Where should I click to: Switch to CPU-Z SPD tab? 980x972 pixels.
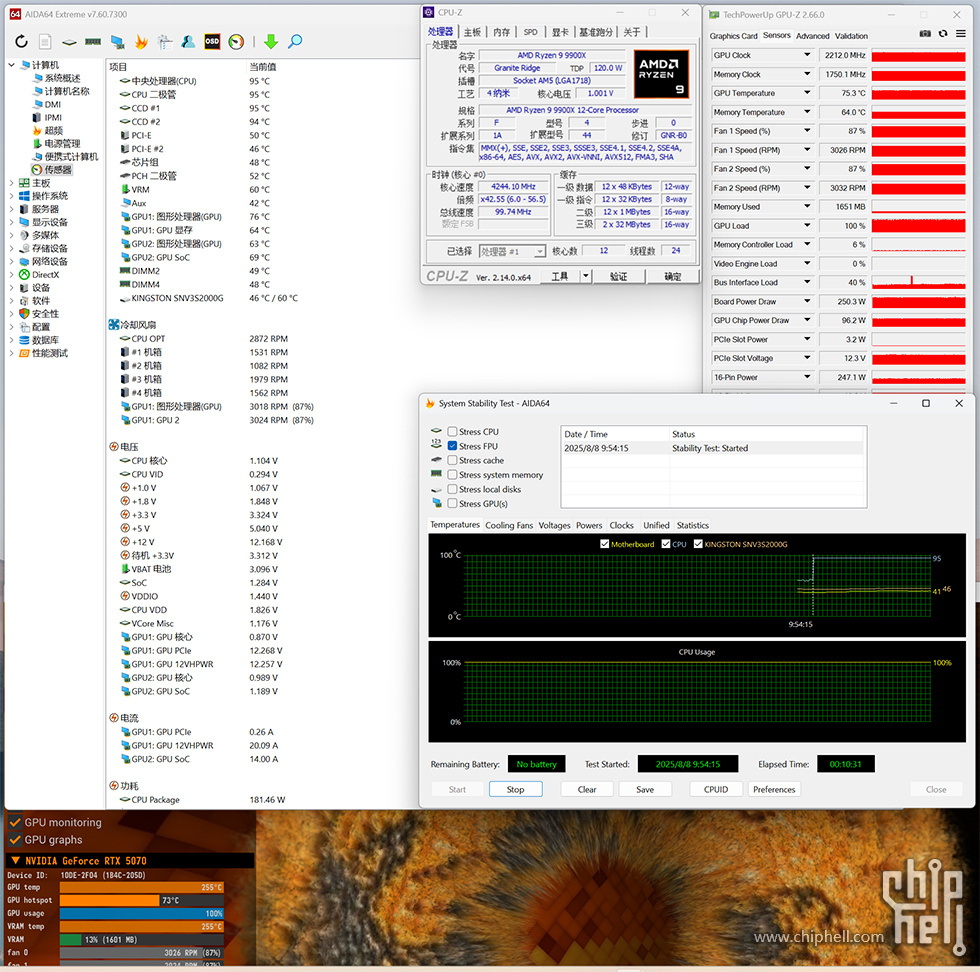point(531,32)
